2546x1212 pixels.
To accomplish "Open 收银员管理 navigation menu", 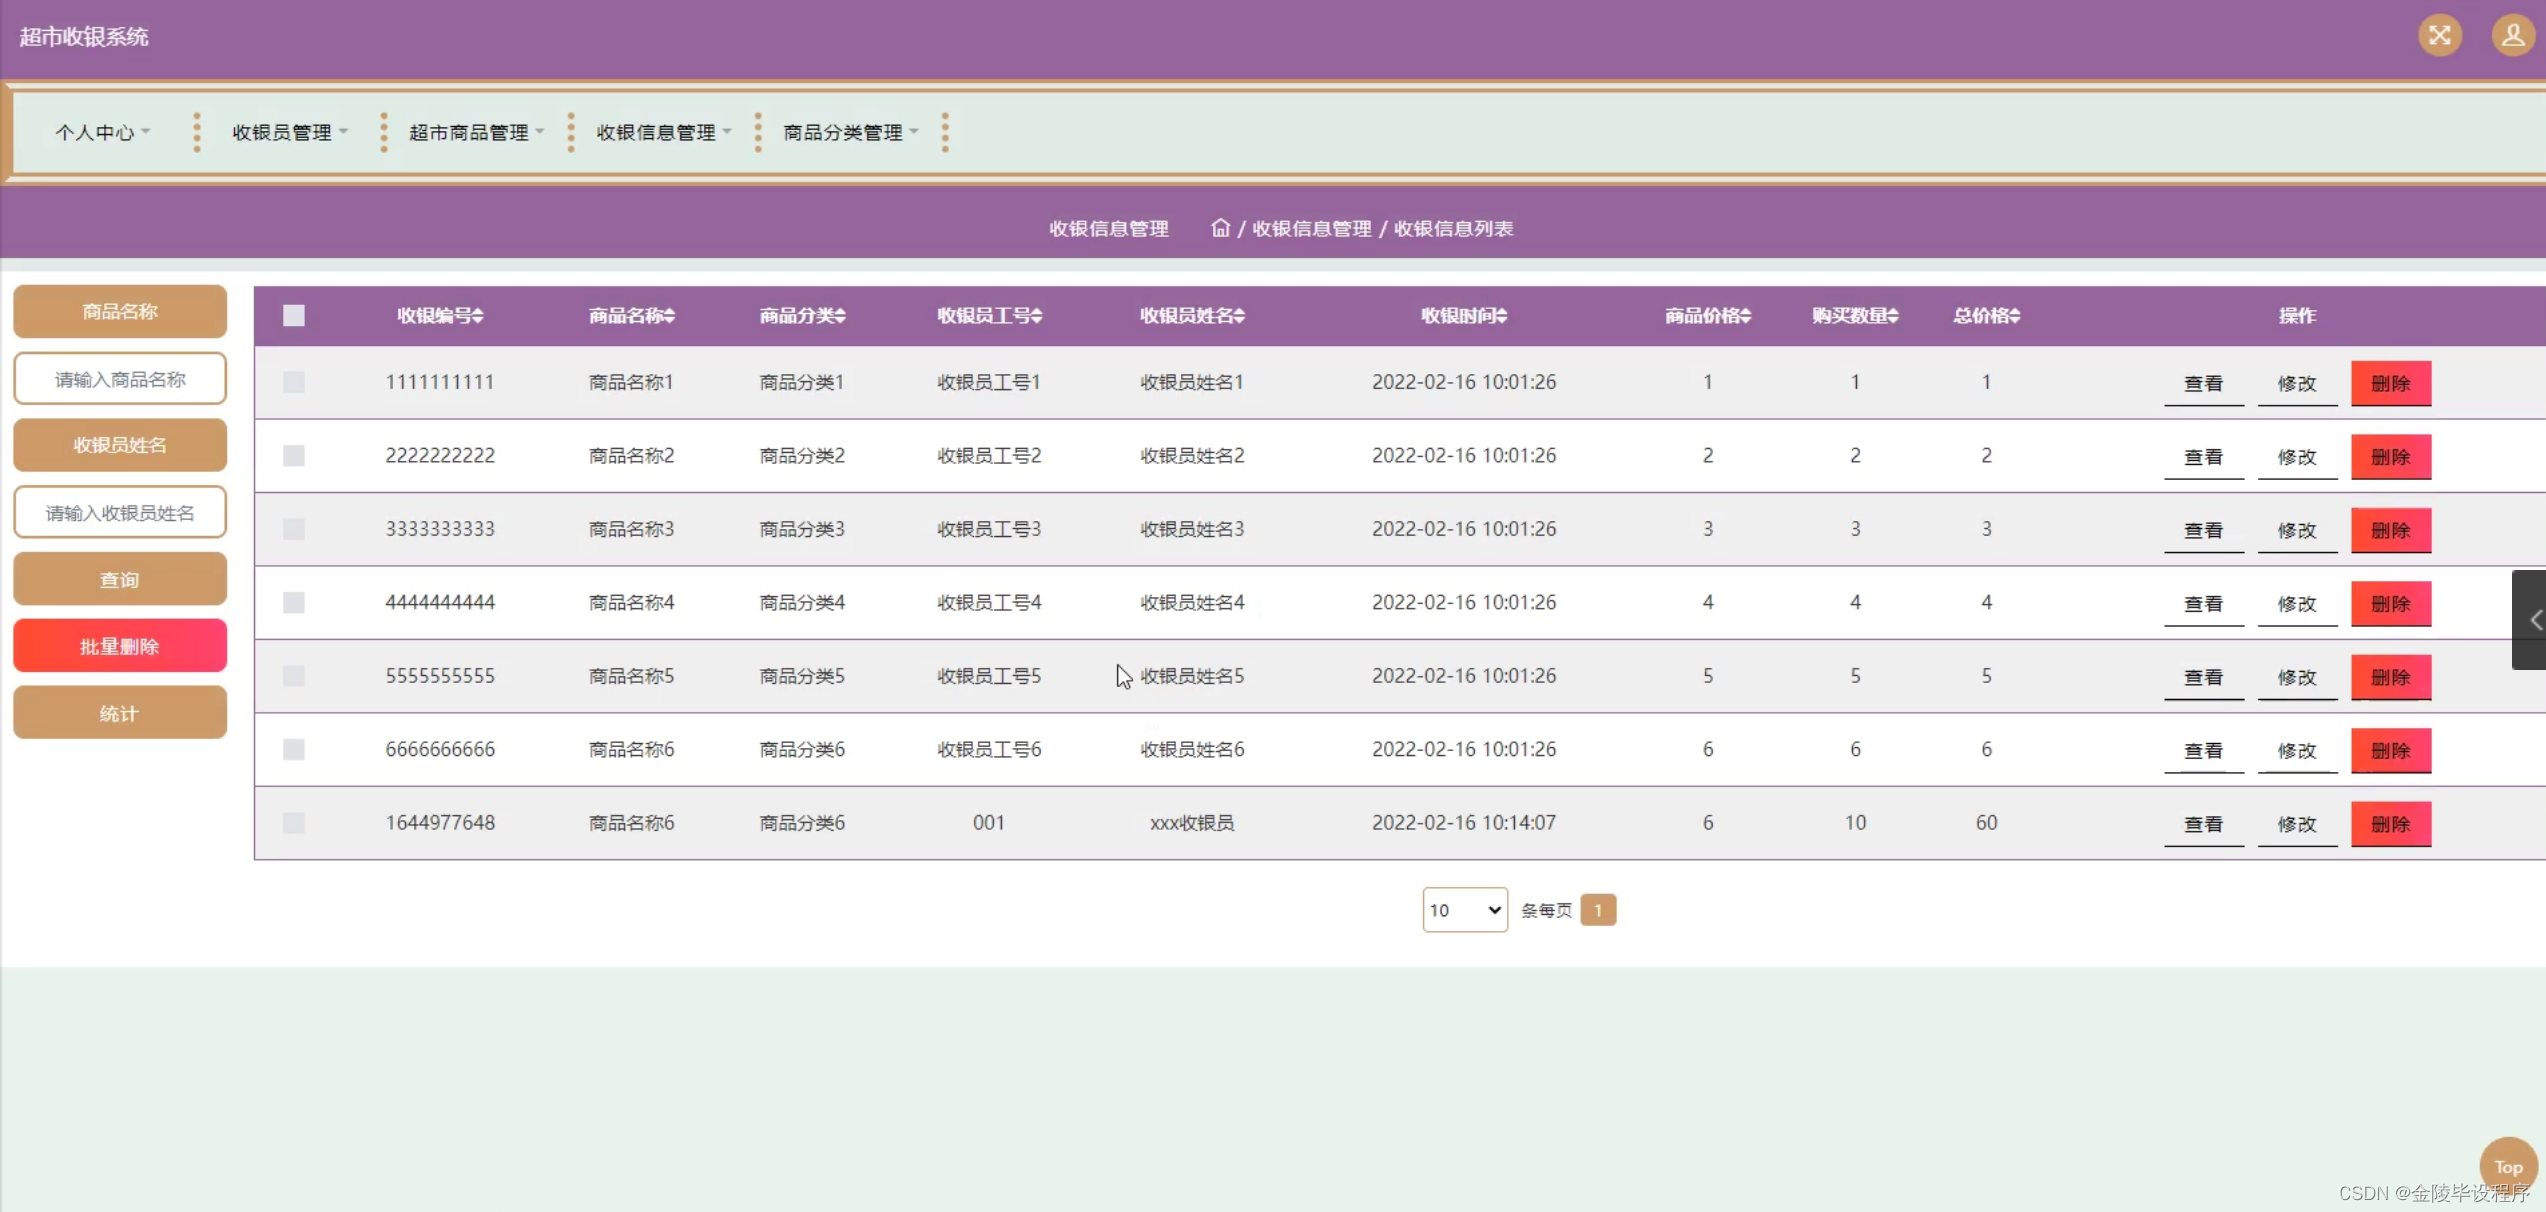I will [289, 132].
